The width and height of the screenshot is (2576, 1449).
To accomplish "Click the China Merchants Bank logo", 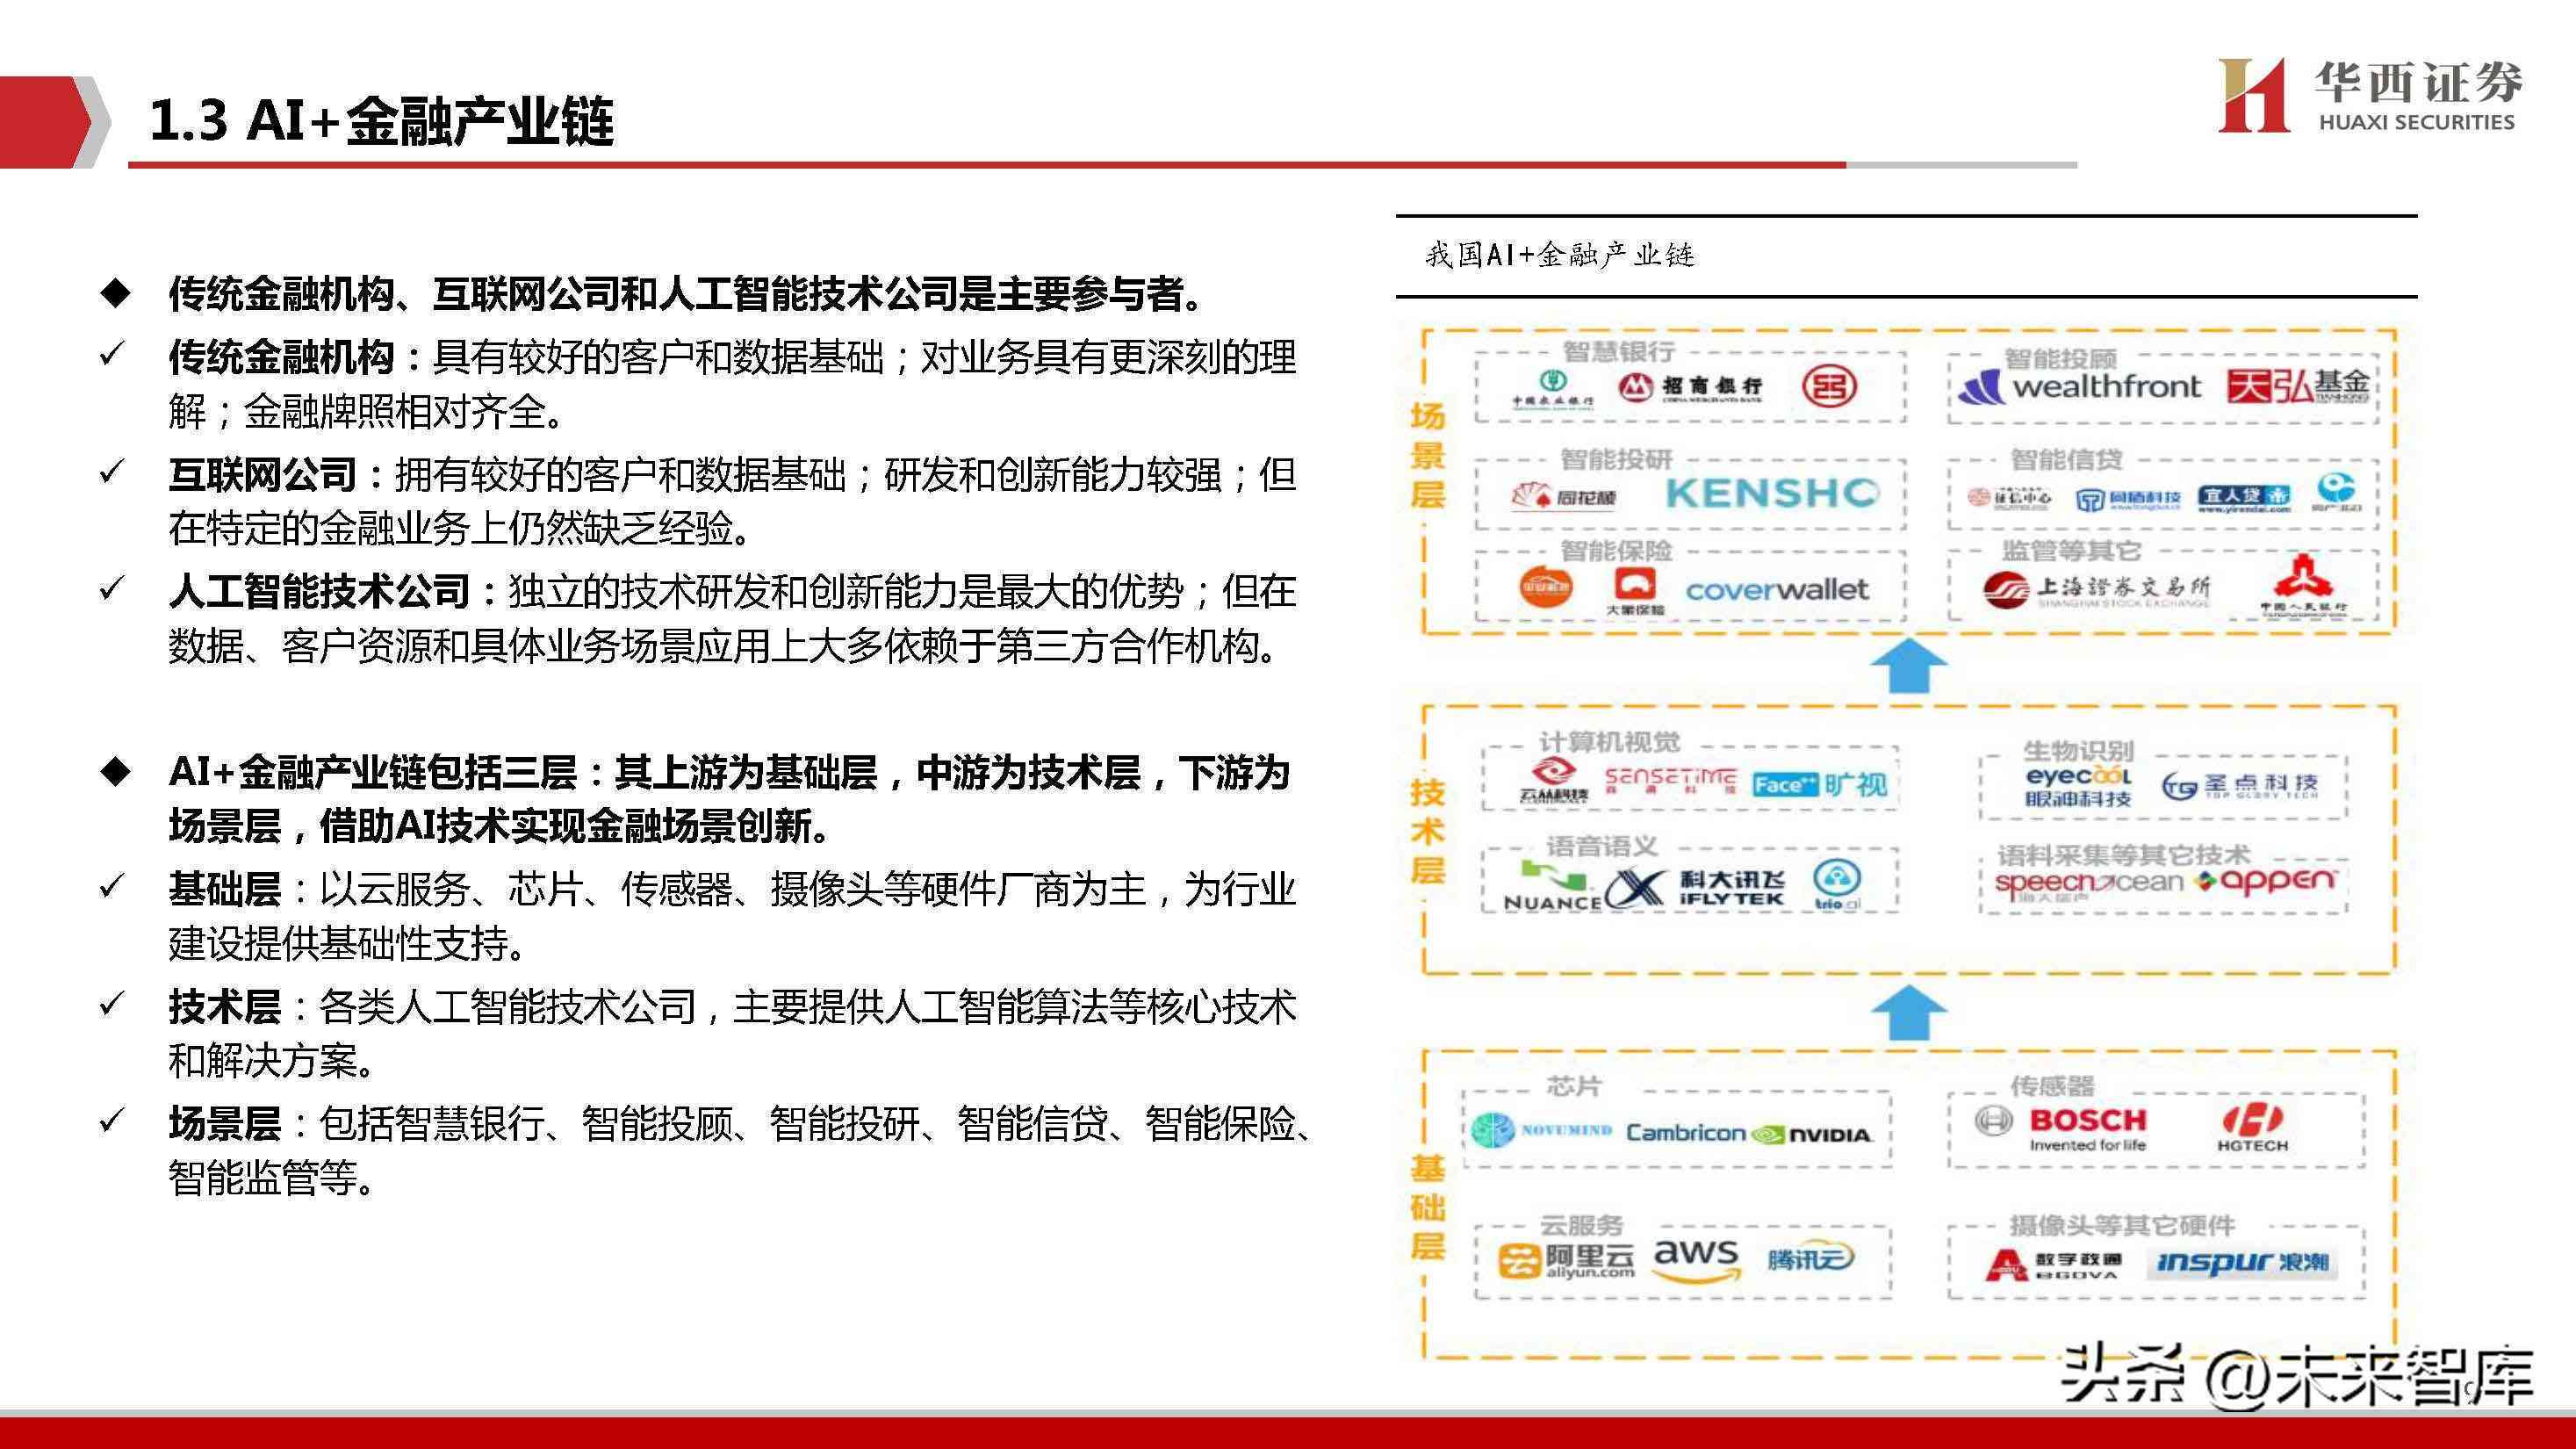I will coord(1690,387).
